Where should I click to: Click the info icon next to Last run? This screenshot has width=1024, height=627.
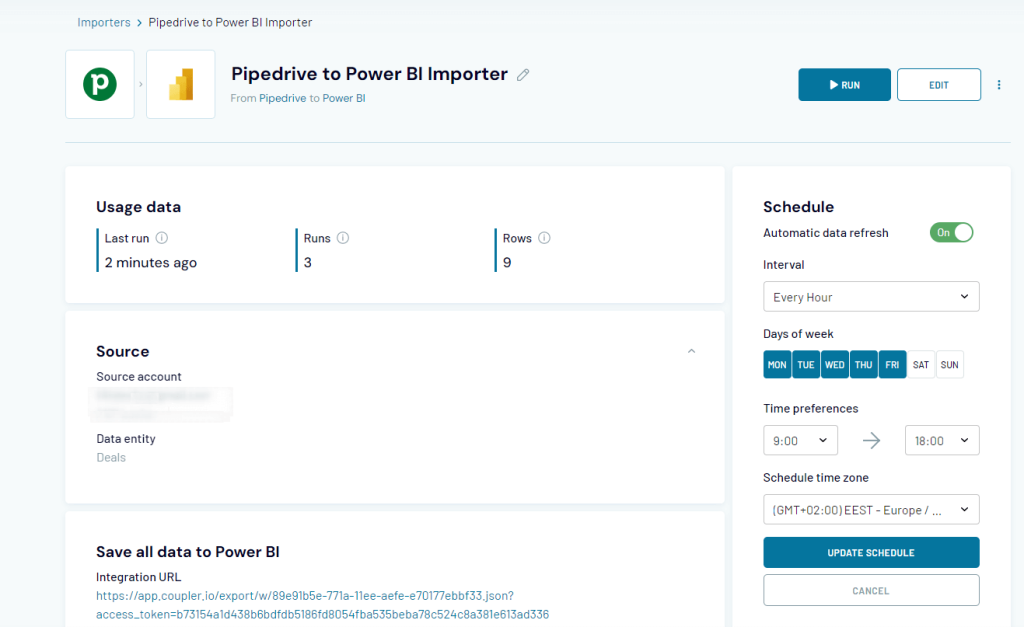coord(162,238)
